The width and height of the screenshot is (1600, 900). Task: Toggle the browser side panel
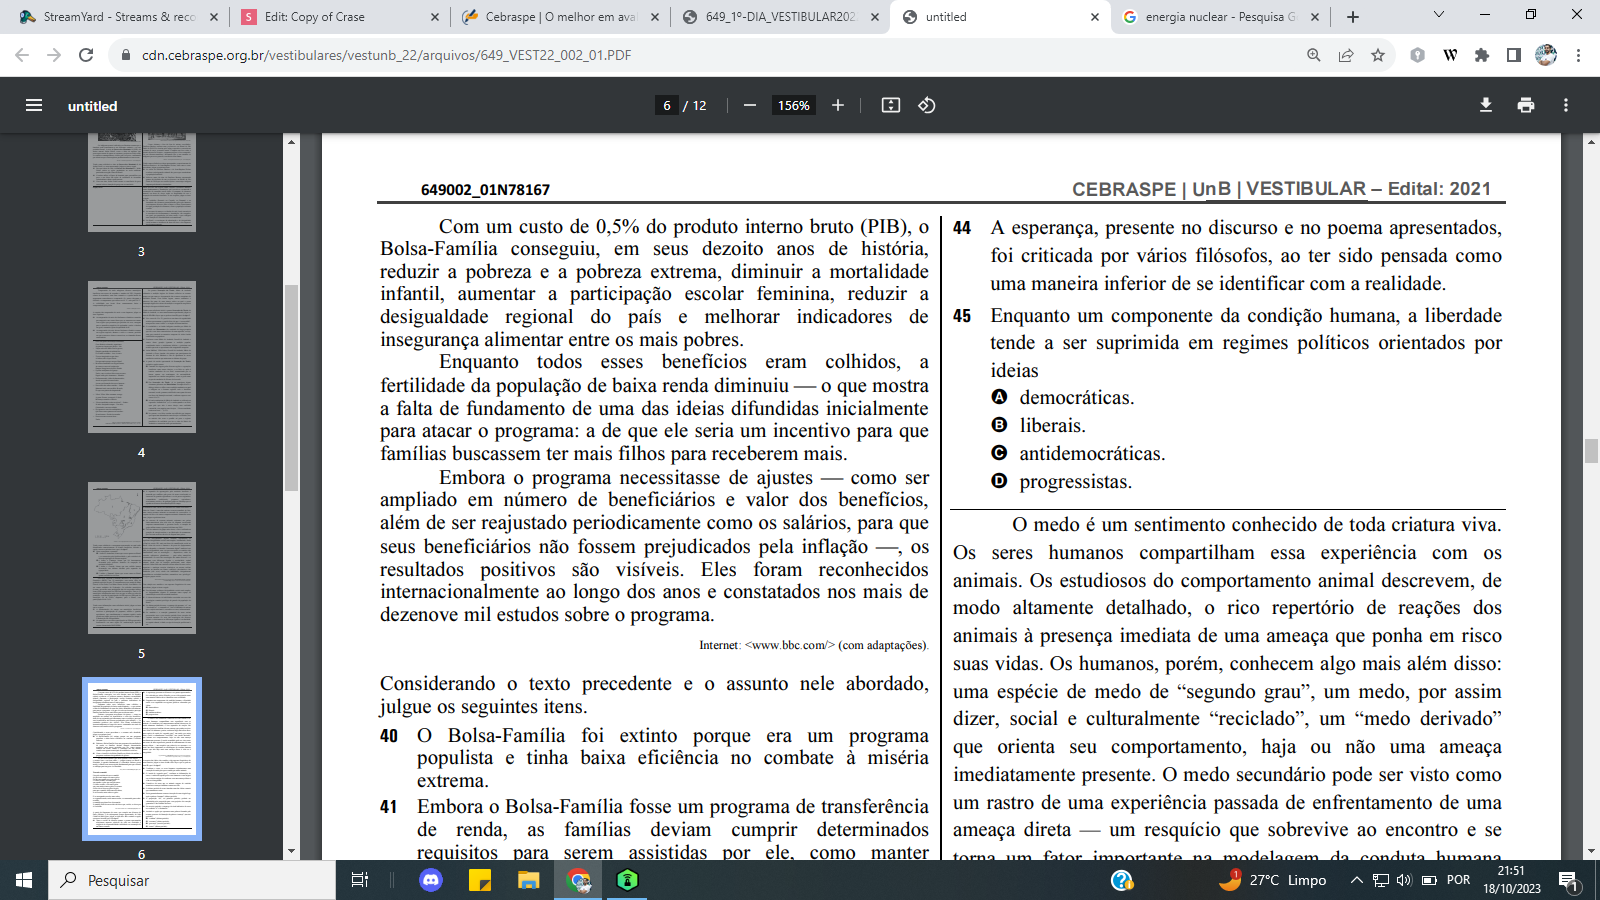click(1514, 55)
